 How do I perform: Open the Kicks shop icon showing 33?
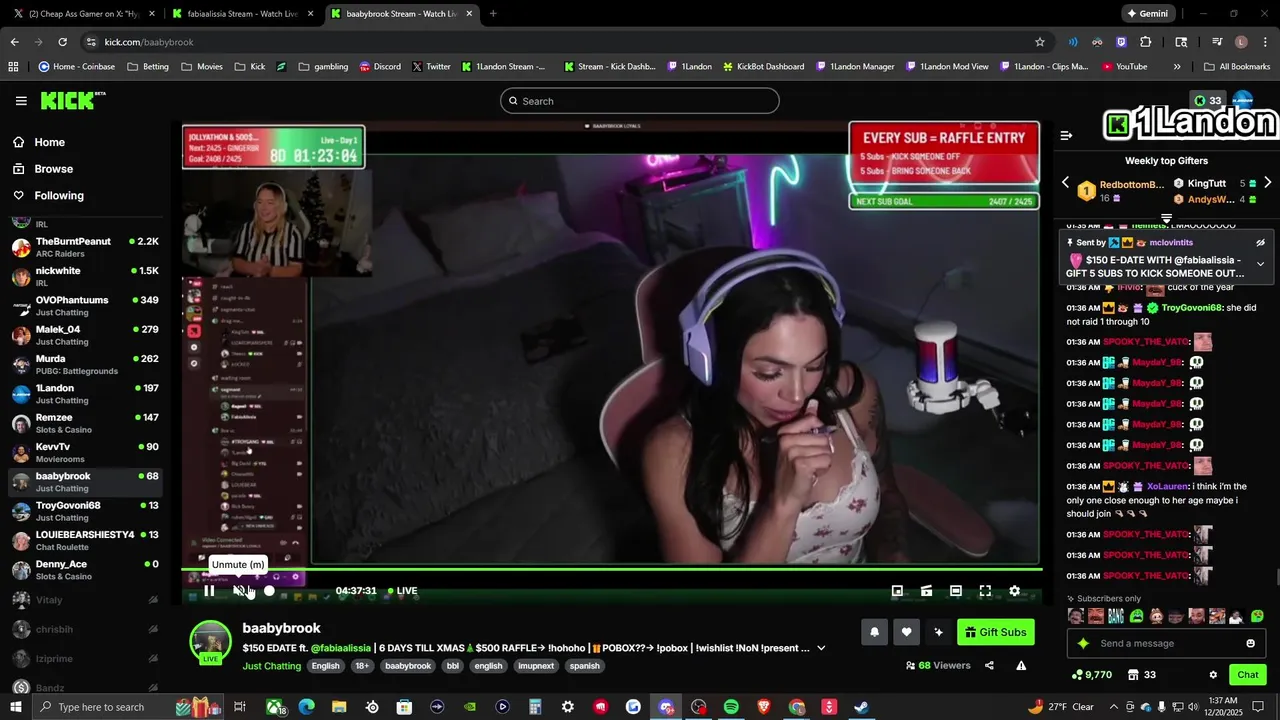(x=1141, y=675)
